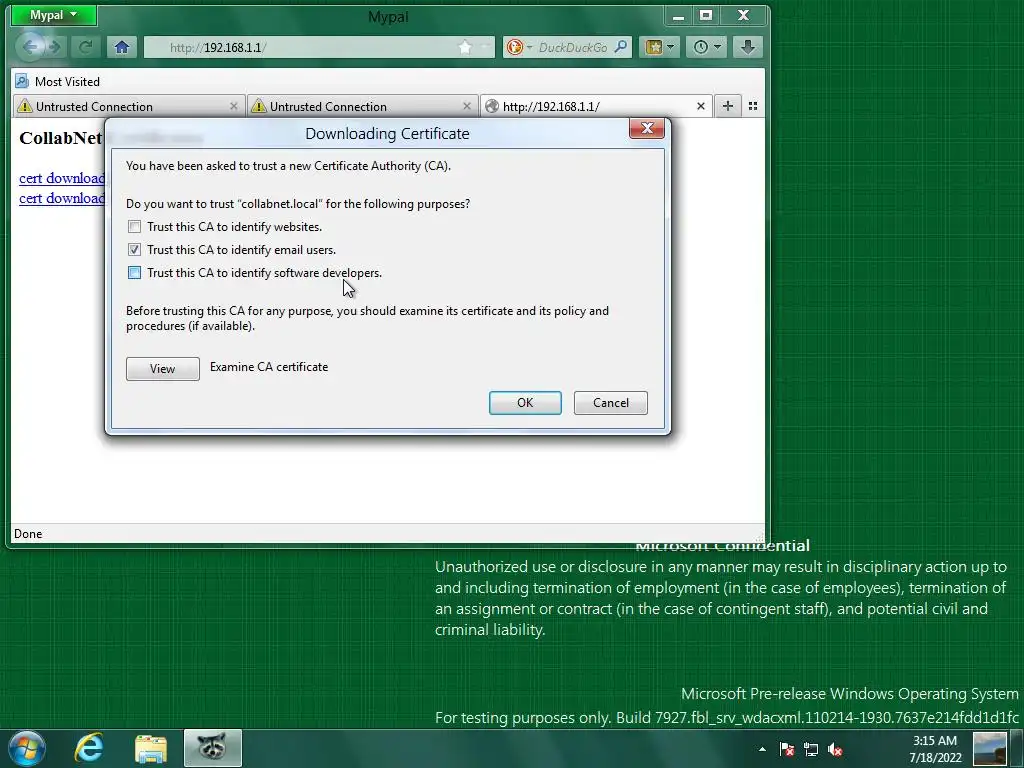Viewport: 1024px width, 768px height.
Task: Show hidden tray icons arrow
Action: [x=762, y=749]
